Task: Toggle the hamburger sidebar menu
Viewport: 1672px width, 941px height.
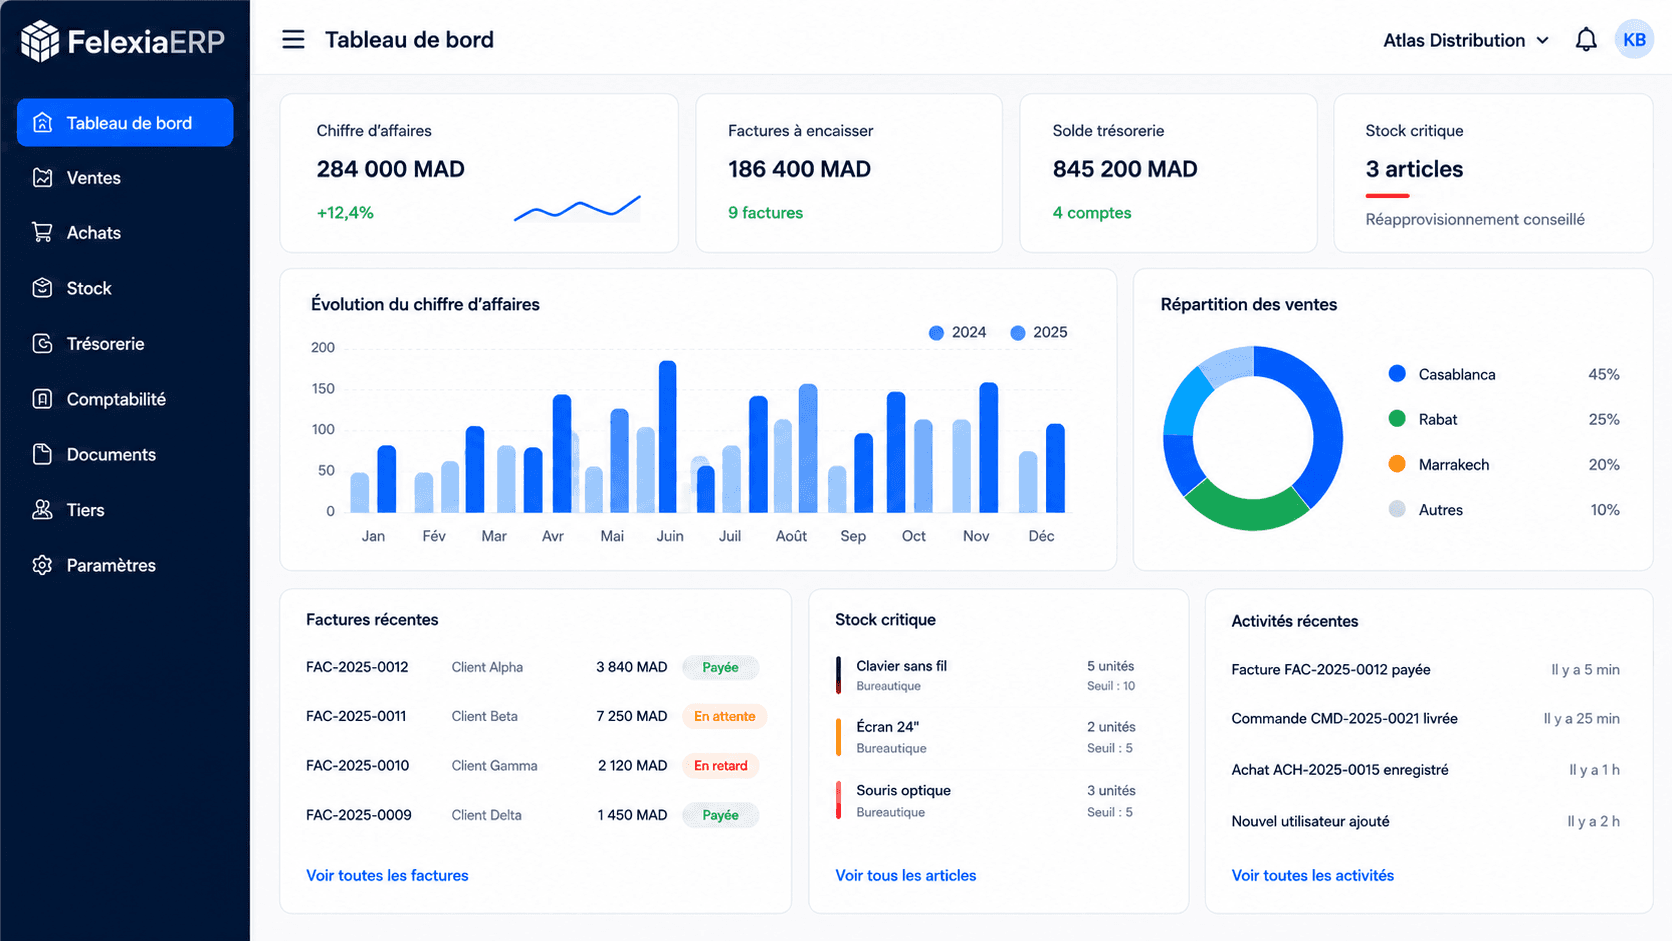Action: (x=293, y=40)
